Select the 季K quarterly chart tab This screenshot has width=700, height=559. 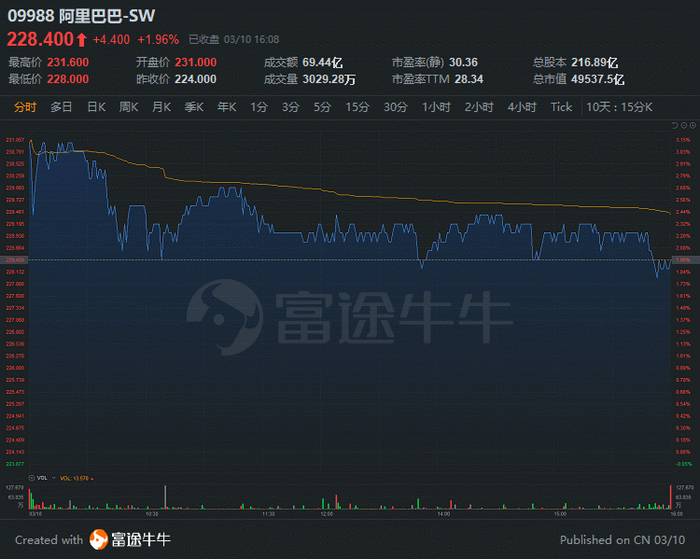tap(194, 107)
